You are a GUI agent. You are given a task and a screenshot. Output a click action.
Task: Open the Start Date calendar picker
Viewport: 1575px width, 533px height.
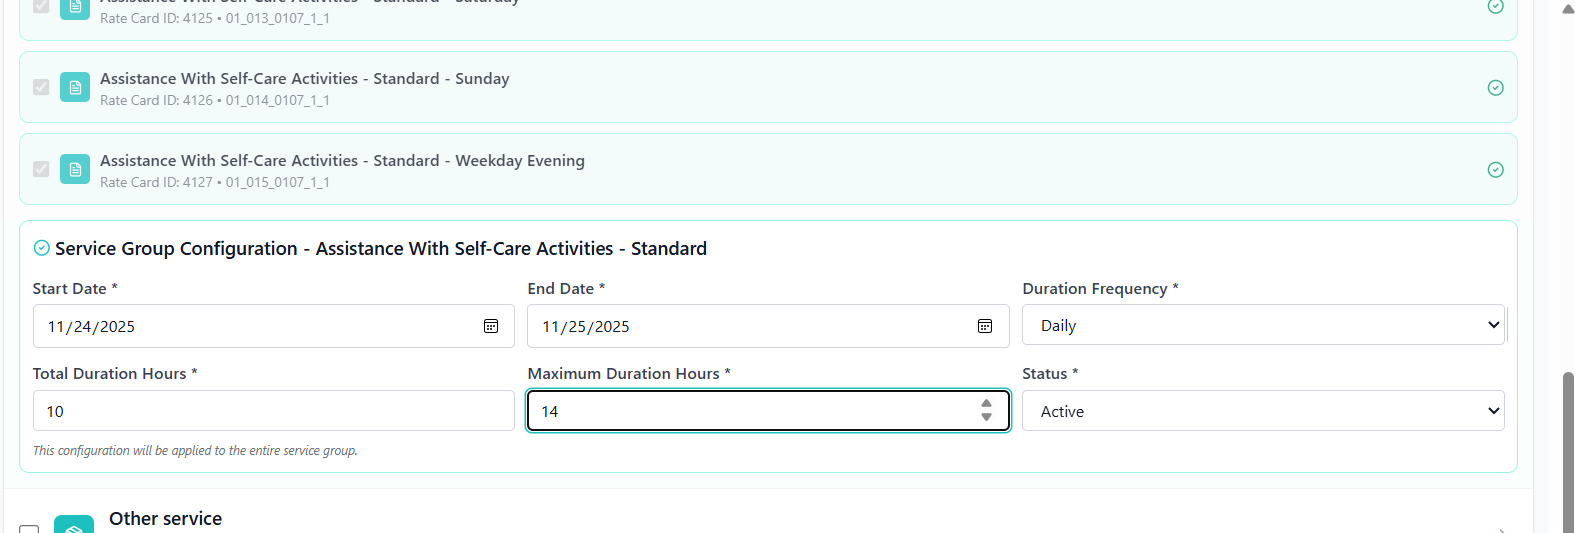(x=491, y=326)
